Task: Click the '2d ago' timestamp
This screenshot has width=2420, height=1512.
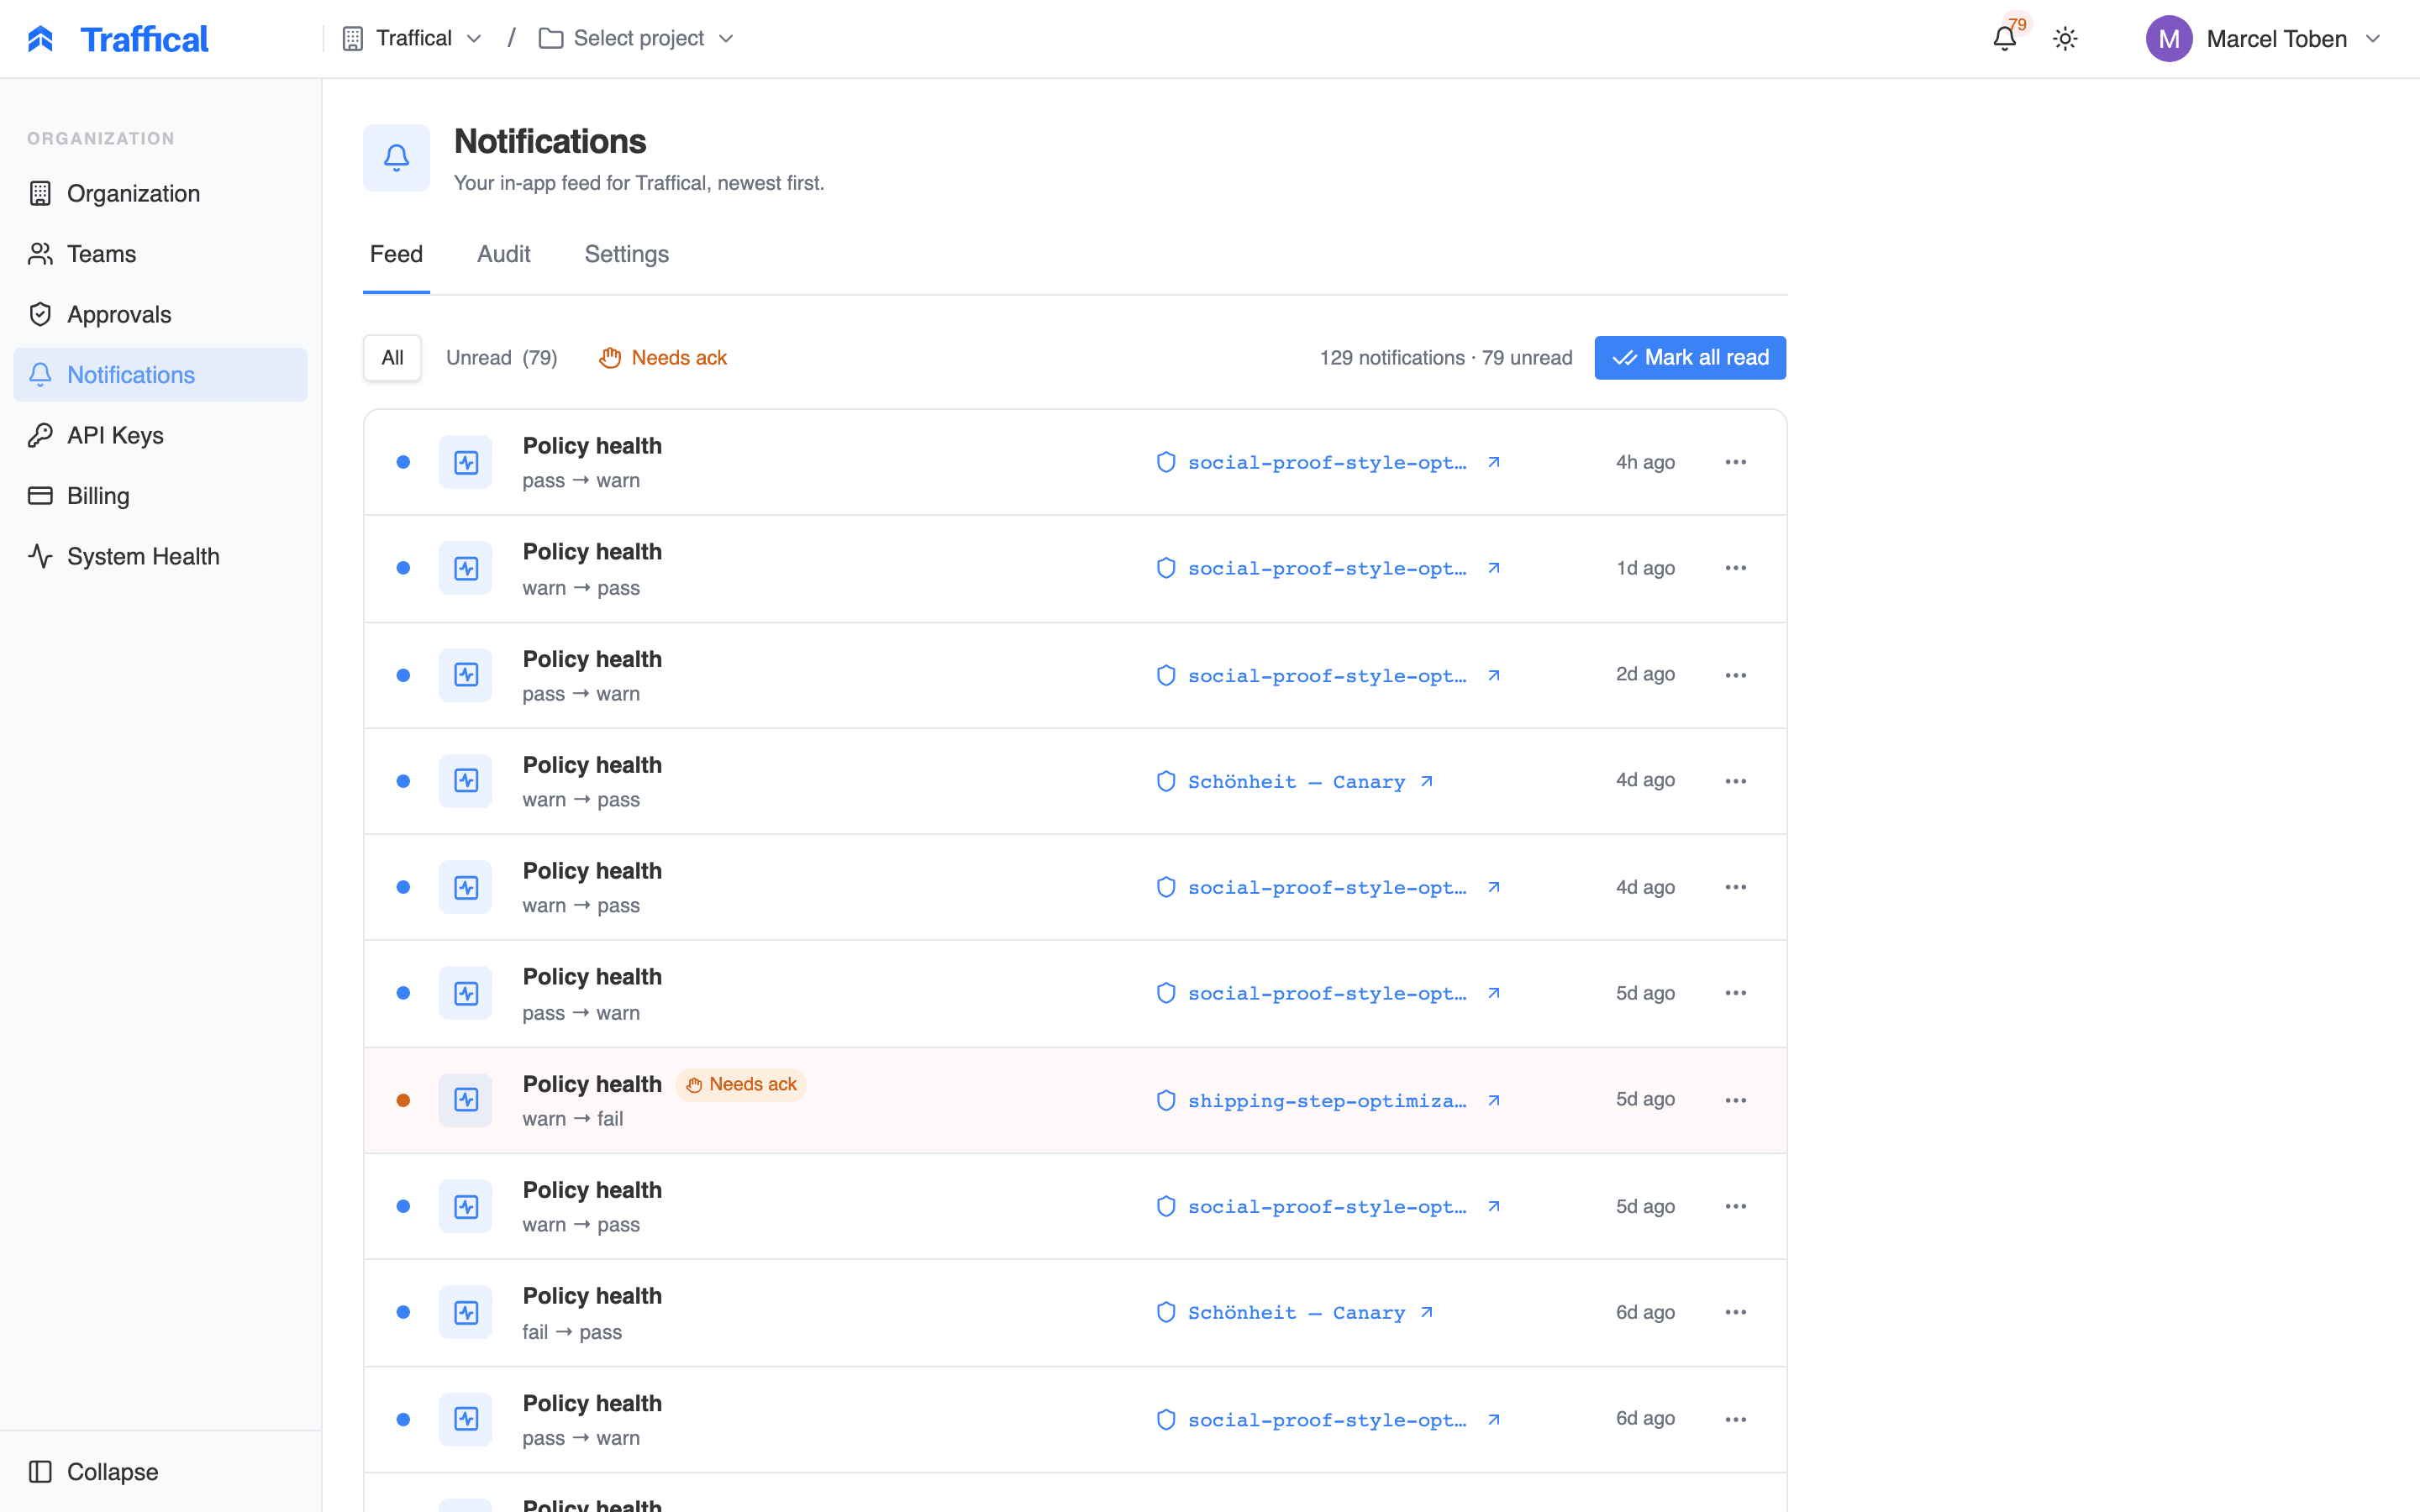Action: (x=1645, y=674)
